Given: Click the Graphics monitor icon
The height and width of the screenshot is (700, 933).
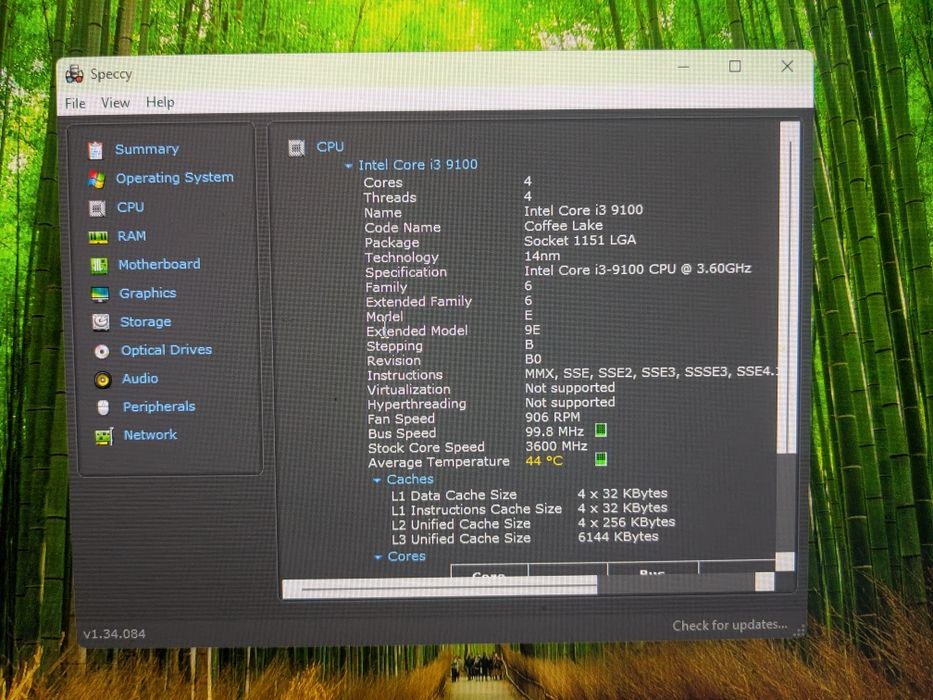Looking at the screenshot, I should (x=100, y=294).
